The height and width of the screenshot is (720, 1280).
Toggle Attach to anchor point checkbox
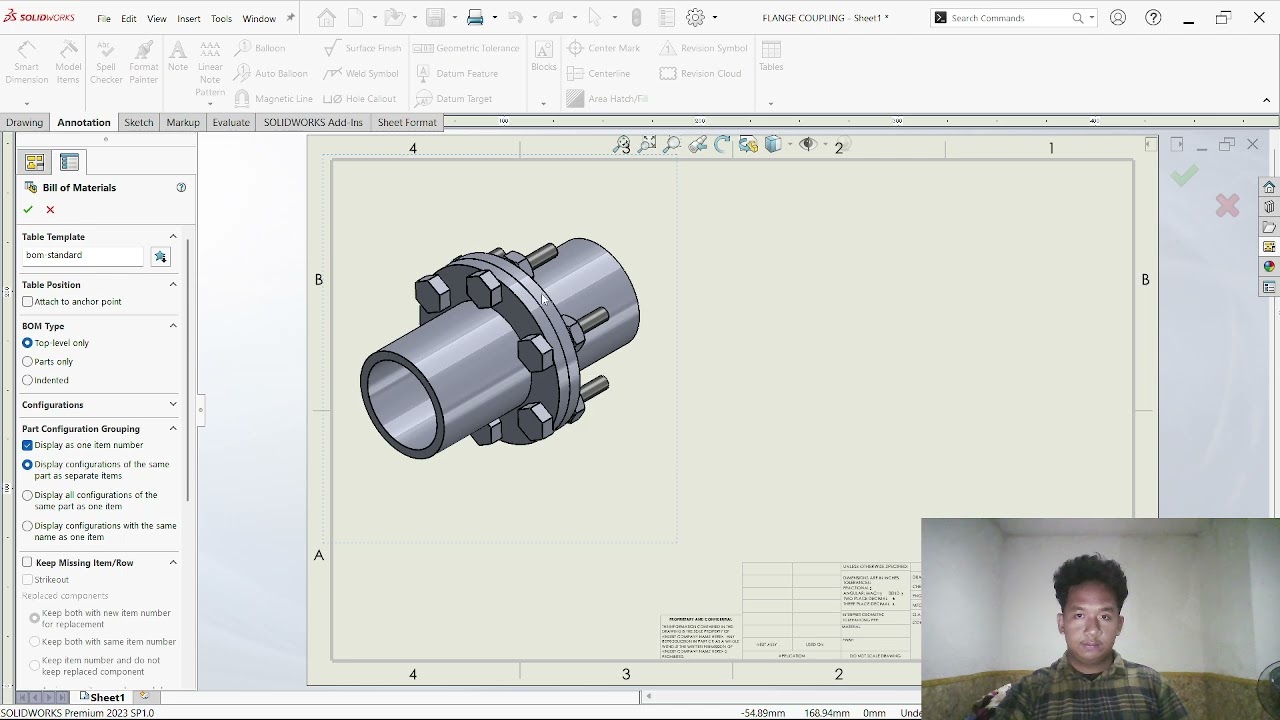tap(28, 301)
